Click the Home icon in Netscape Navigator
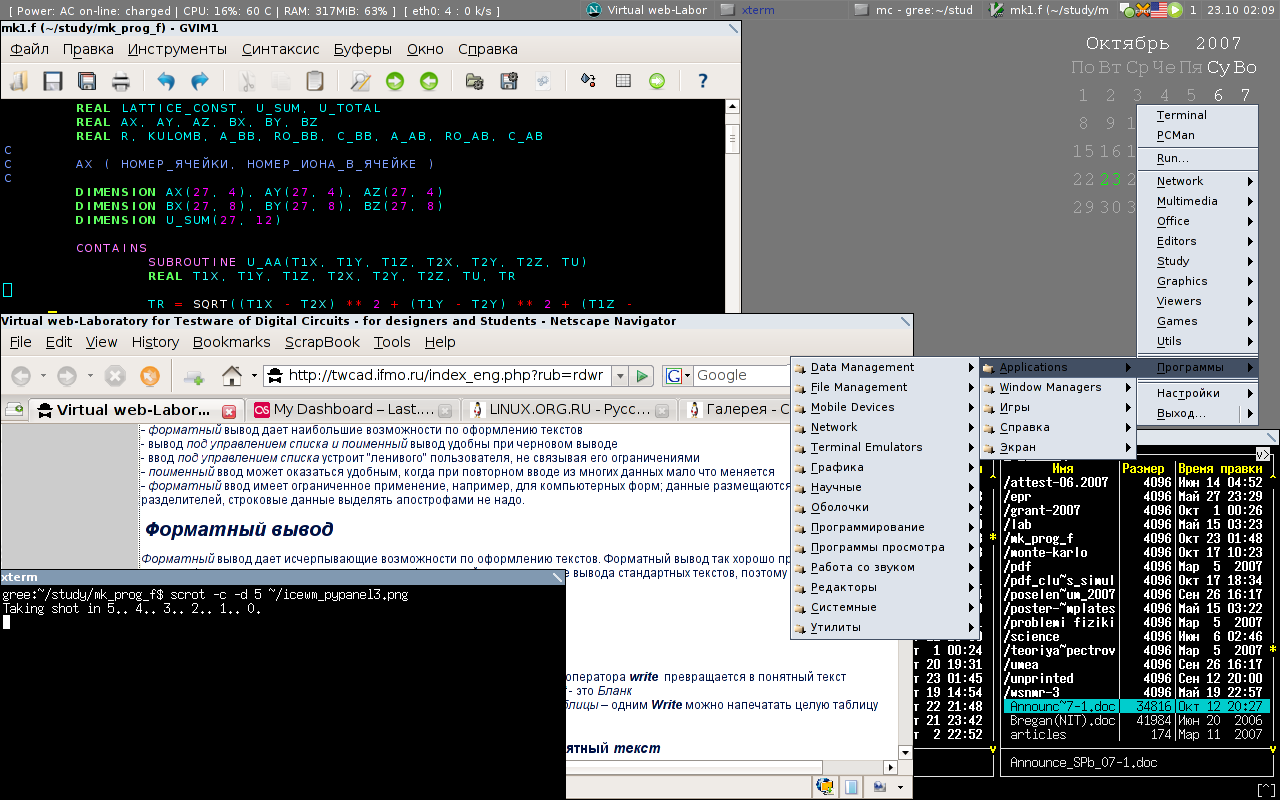The height and width of the screenshot is (800, 1280). coord(232,376)
